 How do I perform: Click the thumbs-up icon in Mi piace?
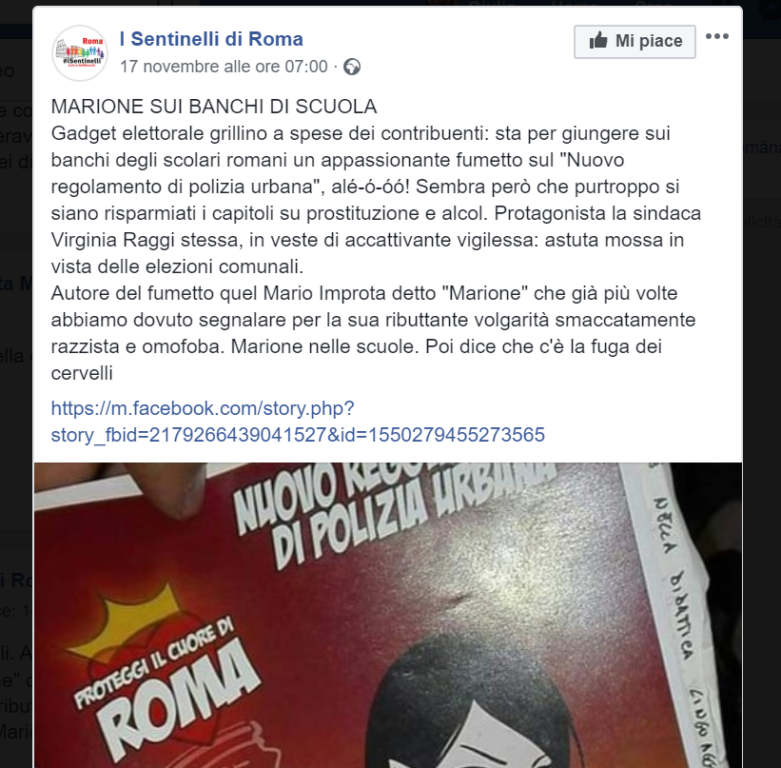[x=598, y=40]
